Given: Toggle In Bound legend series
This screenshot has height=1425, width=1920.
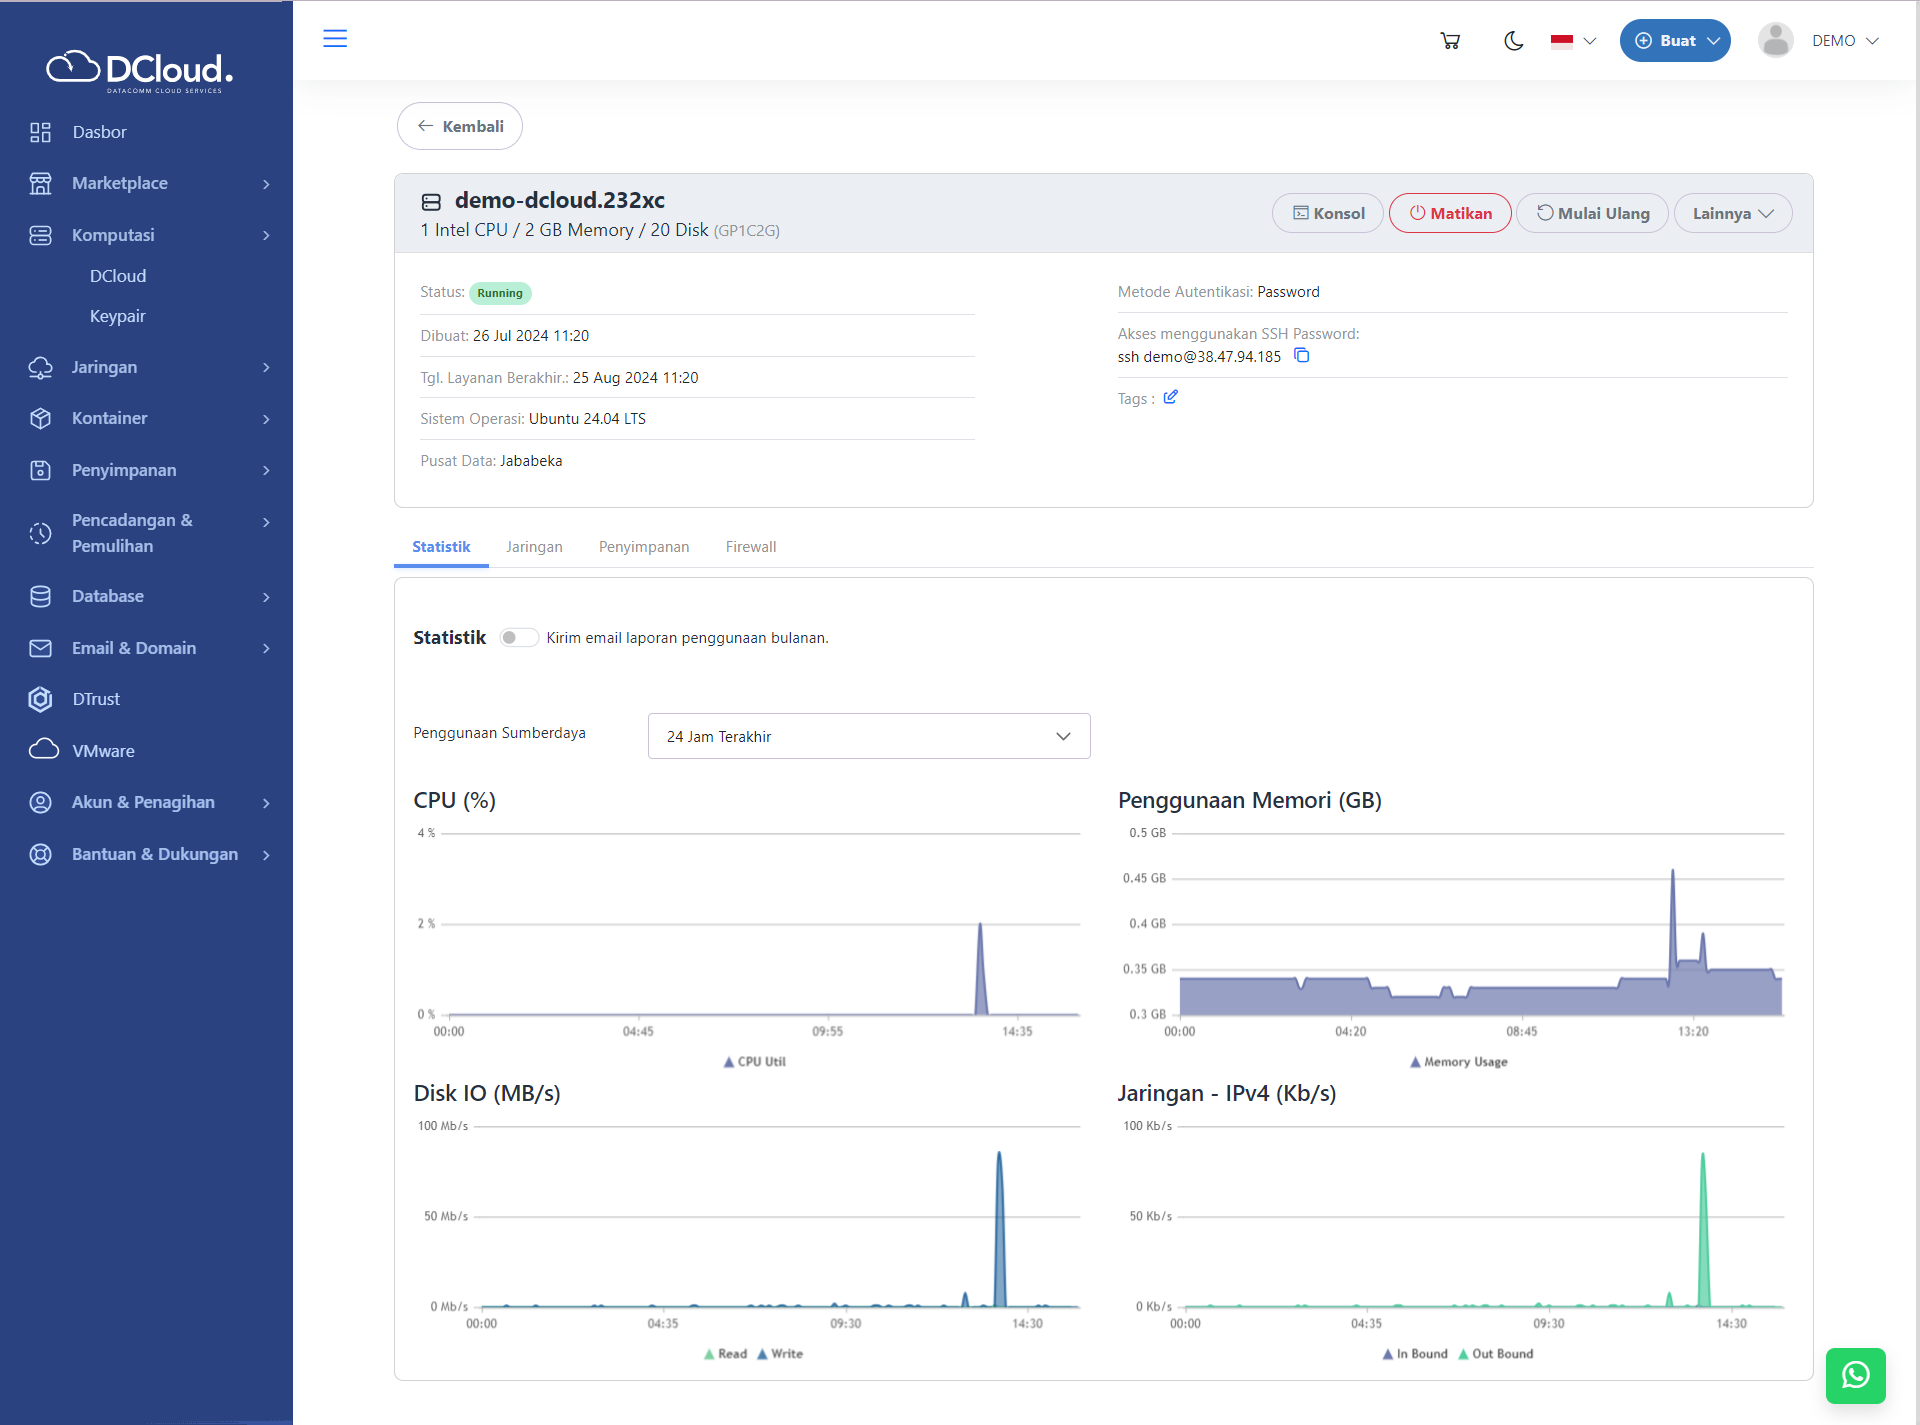Looking at the screenshot, I should click(1415, 1354).
